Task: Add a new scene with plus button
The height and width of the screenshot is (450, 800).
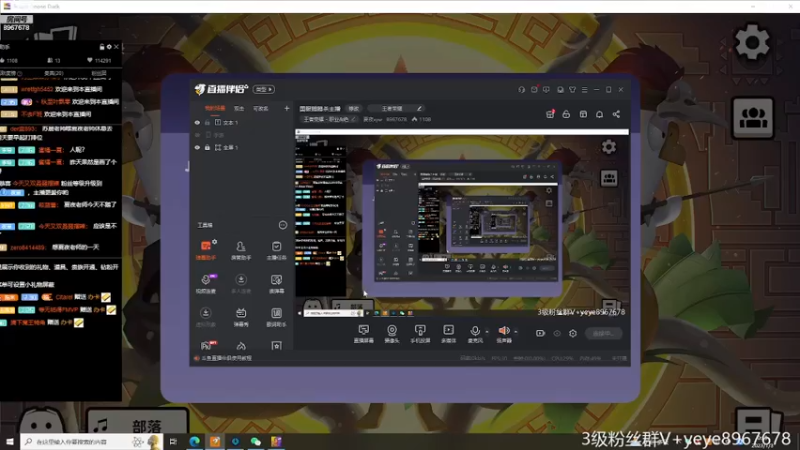Action: tap(287, 108)
